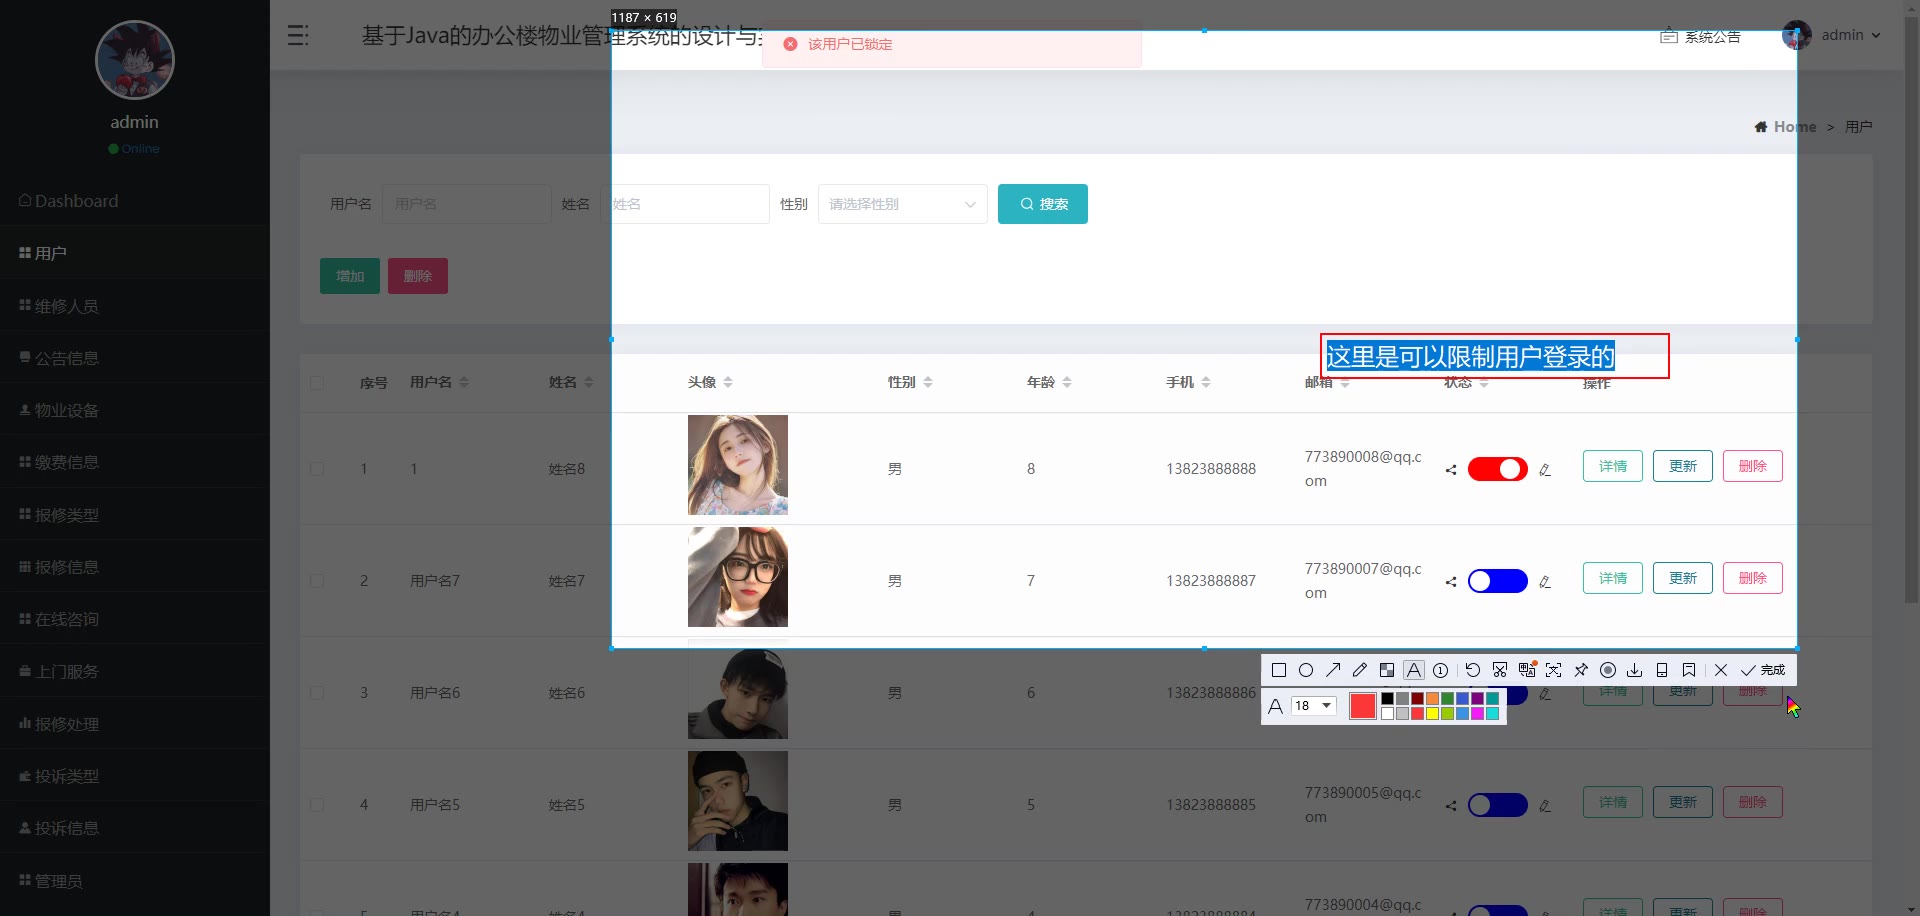Image resolution: width=1920 pixels, height=916 pixels.
Task: Pick the yellow color swatch
Action: pos(1432,714)
